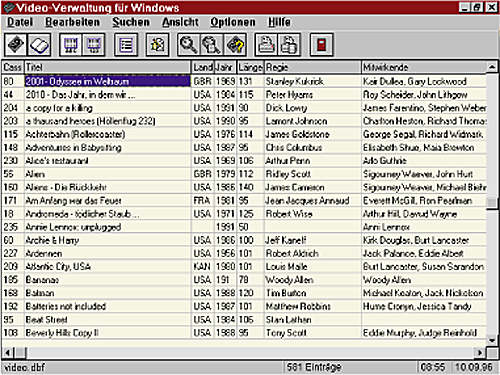Screen dimensions: 500x375
Task: Open the Bearbeiten menu
Action: 72,22
